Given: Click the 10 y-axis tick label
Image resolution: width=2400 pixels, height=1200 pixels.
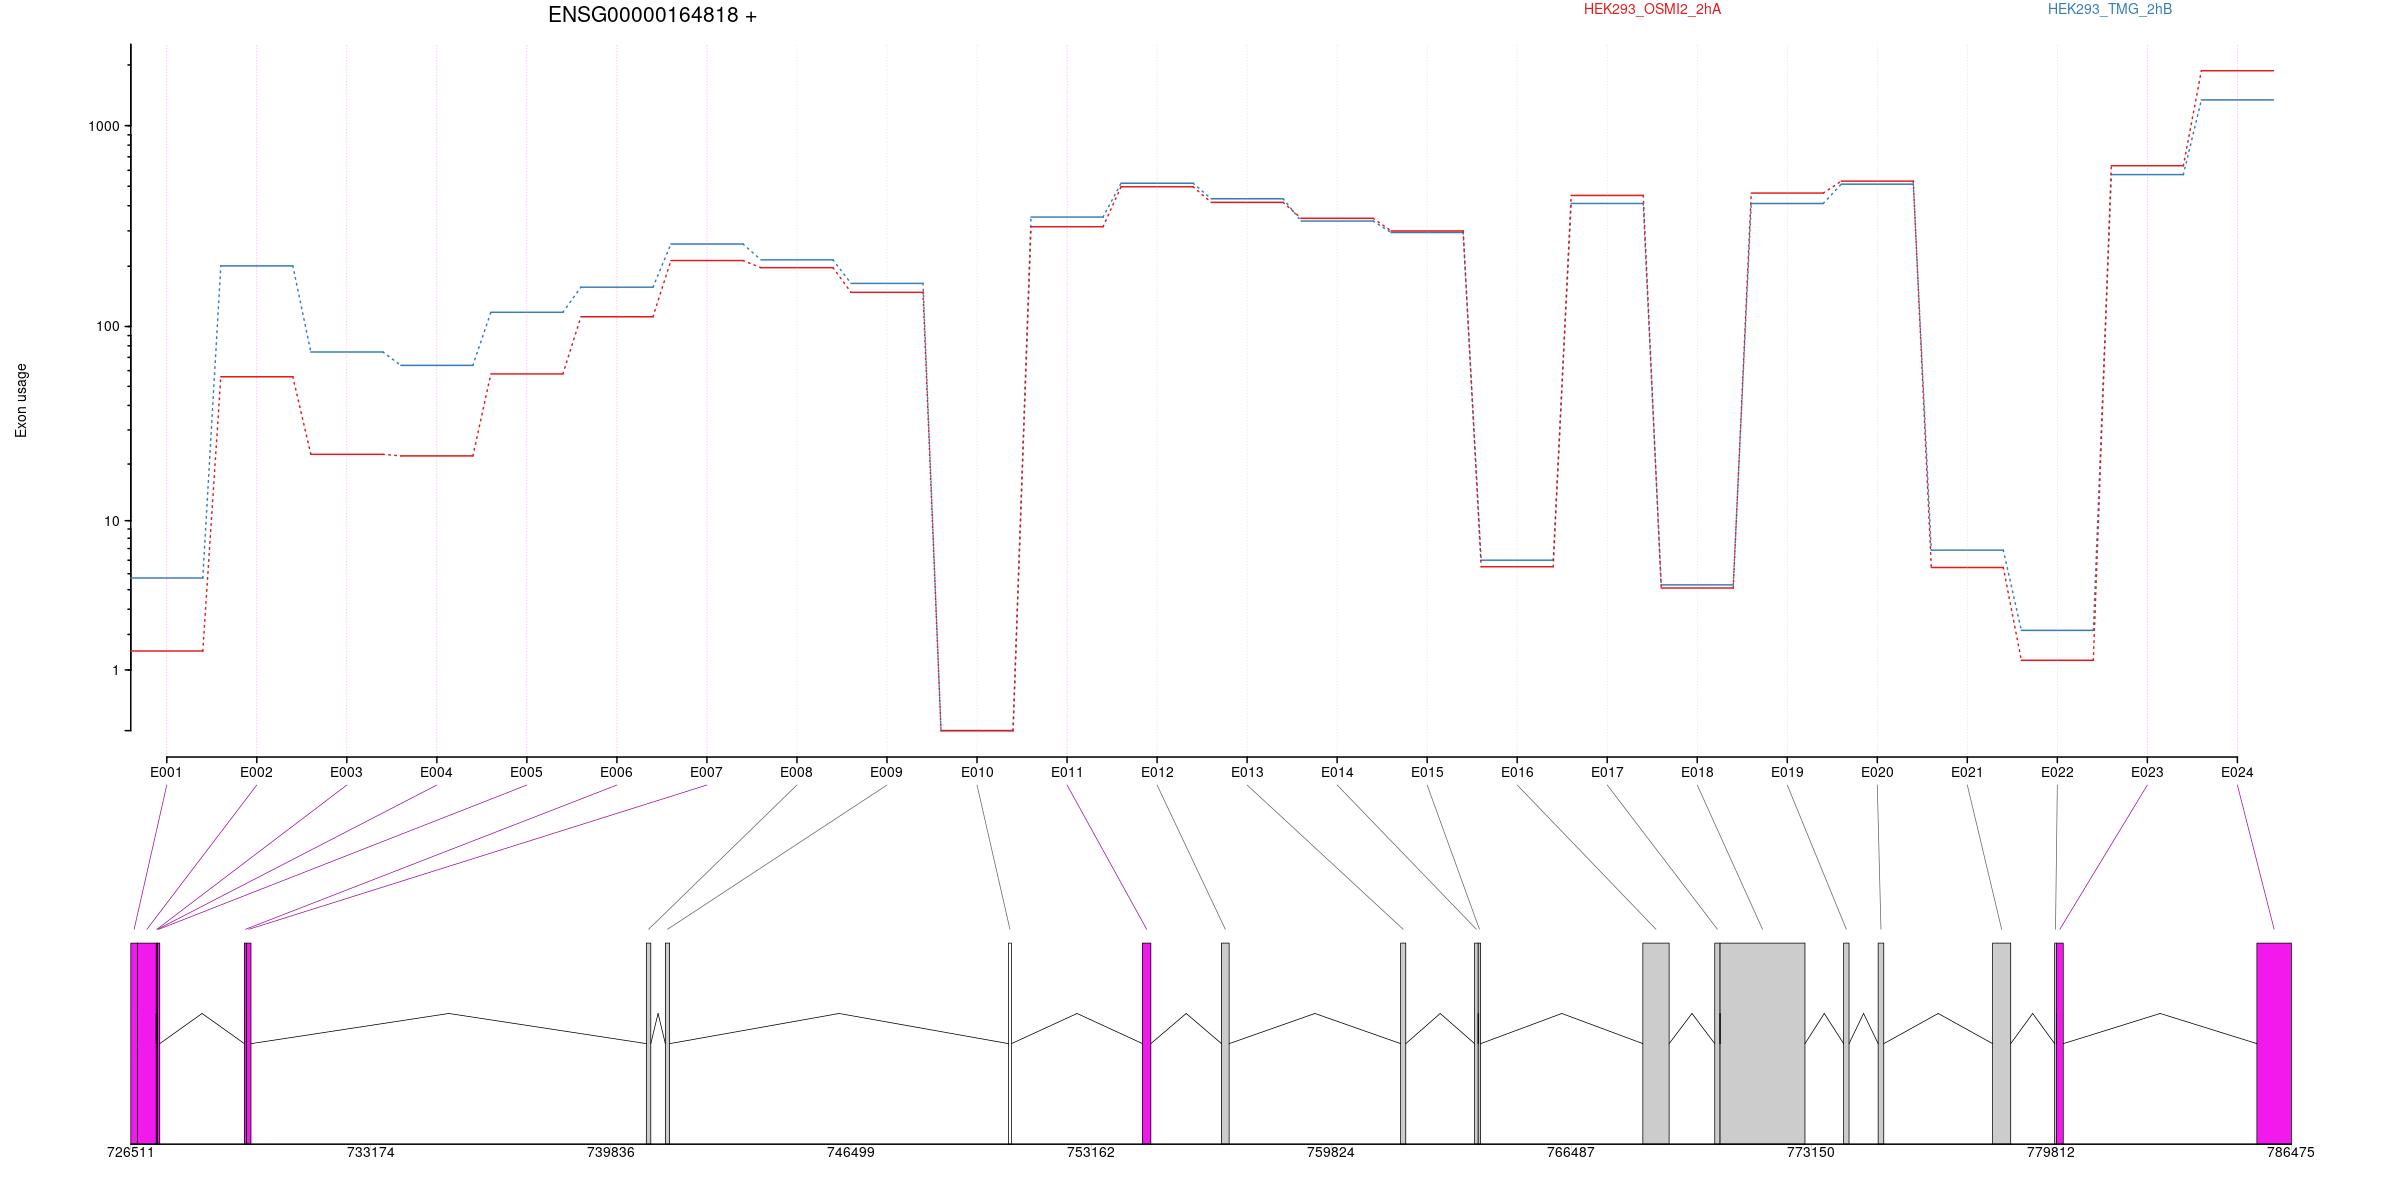Looking at the screenshot, I should coord(112,521).
